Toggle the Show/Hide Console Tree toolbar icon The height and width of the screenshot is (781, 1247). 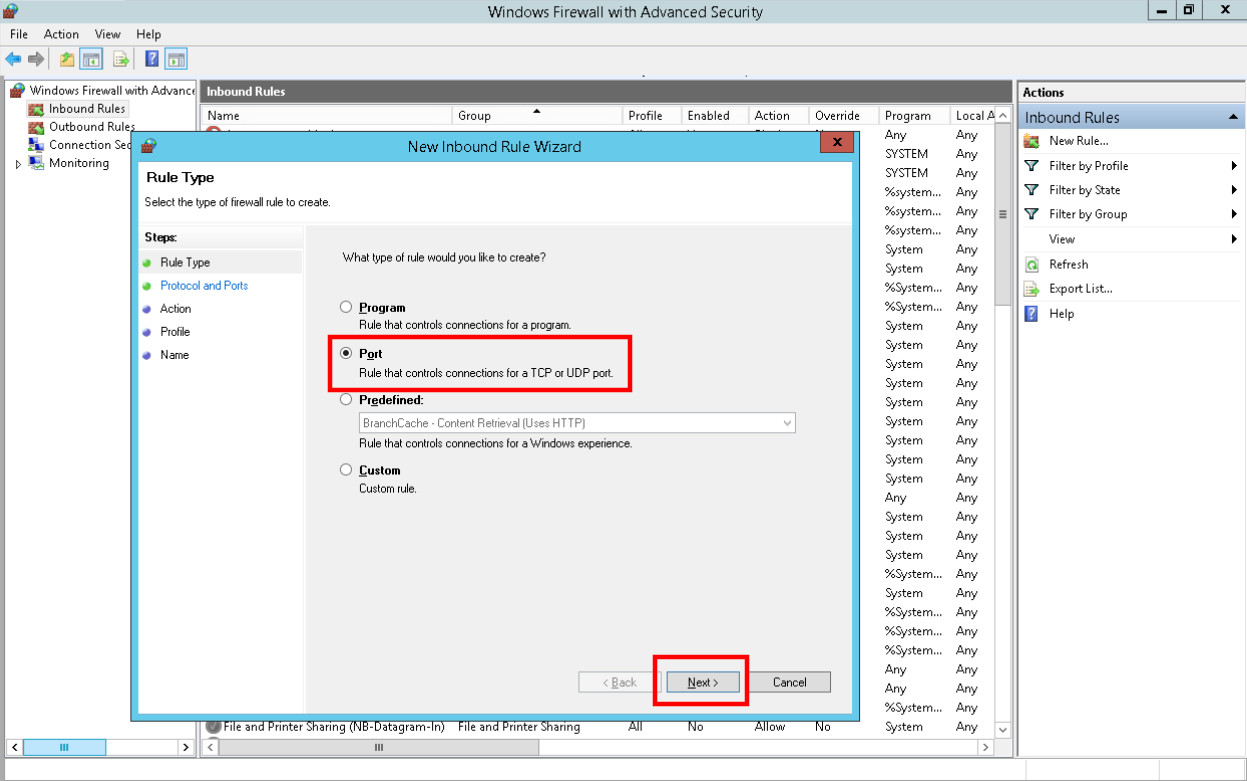(x=91, y=59)
